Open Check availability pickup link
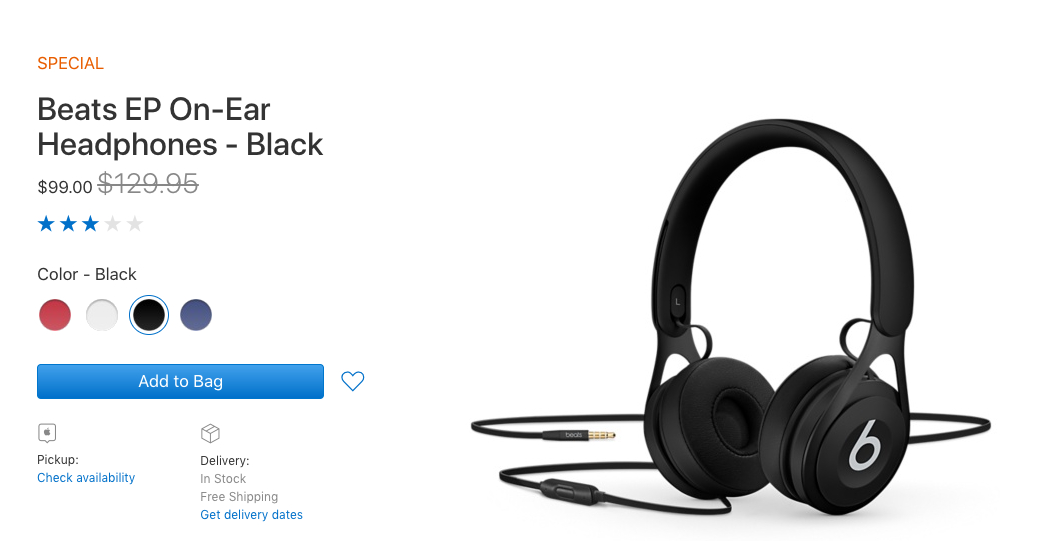Viewport: 1058px width, 541px height. (x=86, y=478)
